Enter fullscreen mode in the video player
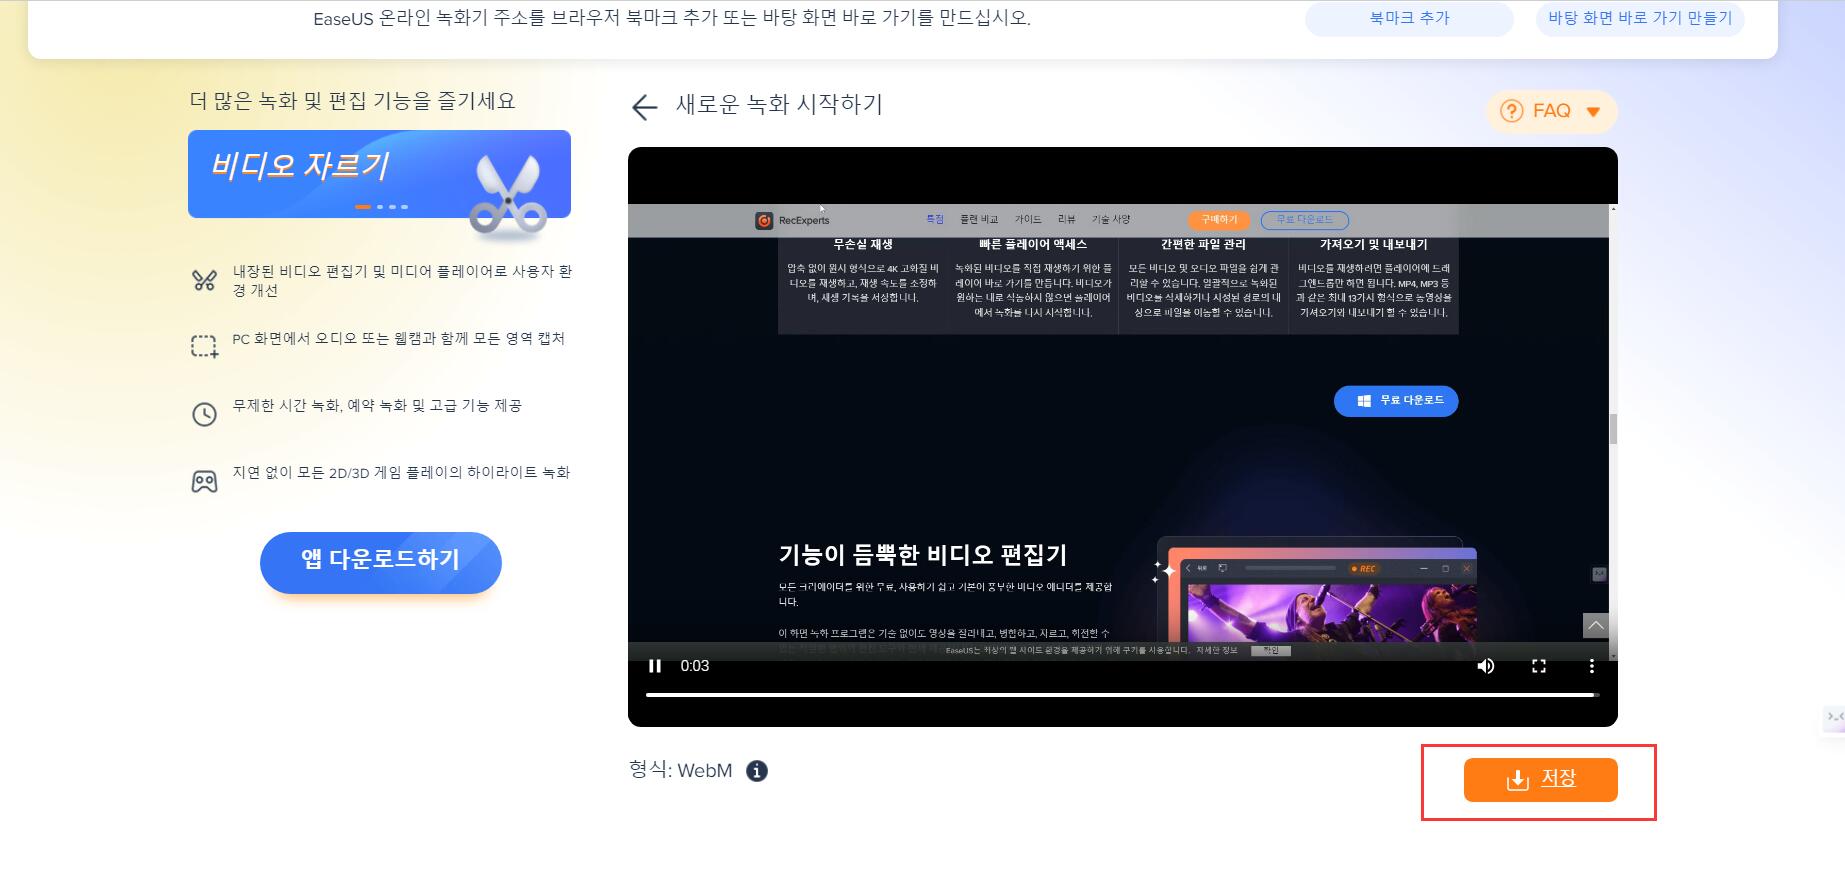Image resolution: width=1845 pixels, height=887 pixels. 1539,666
